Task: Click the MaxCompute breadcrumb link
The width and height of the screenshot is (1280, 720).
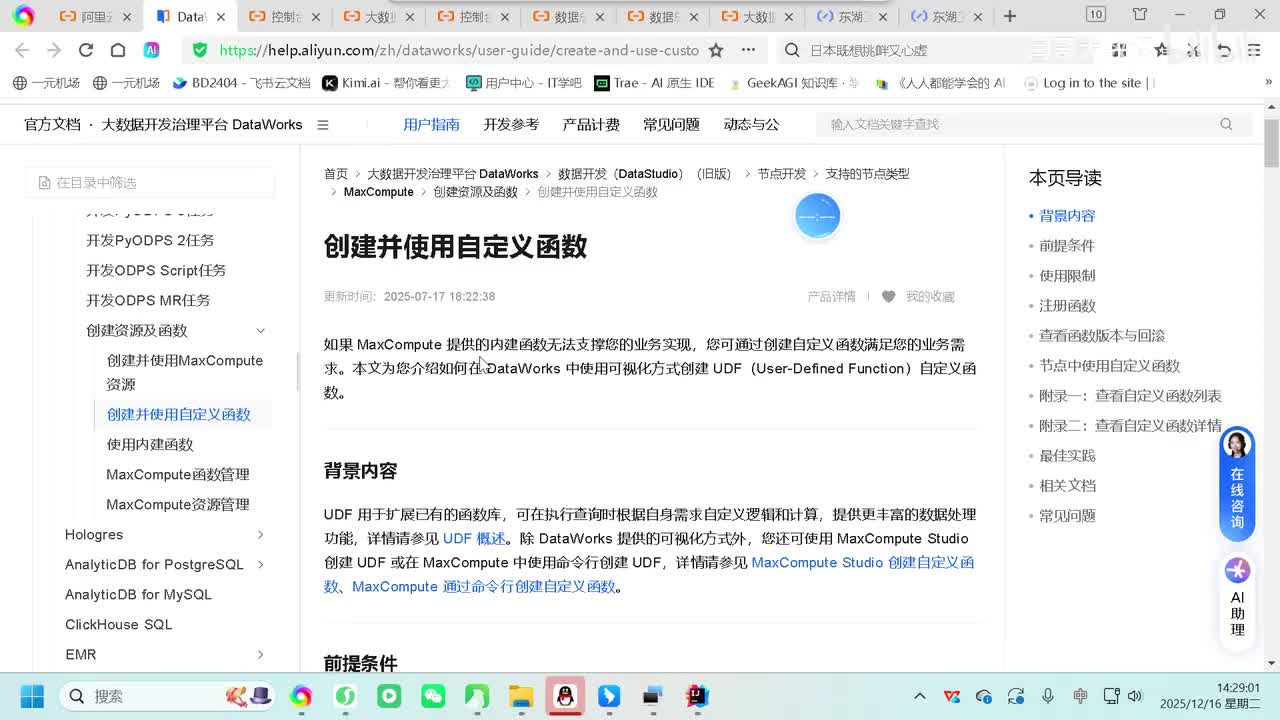Action: tap(378, 192)
